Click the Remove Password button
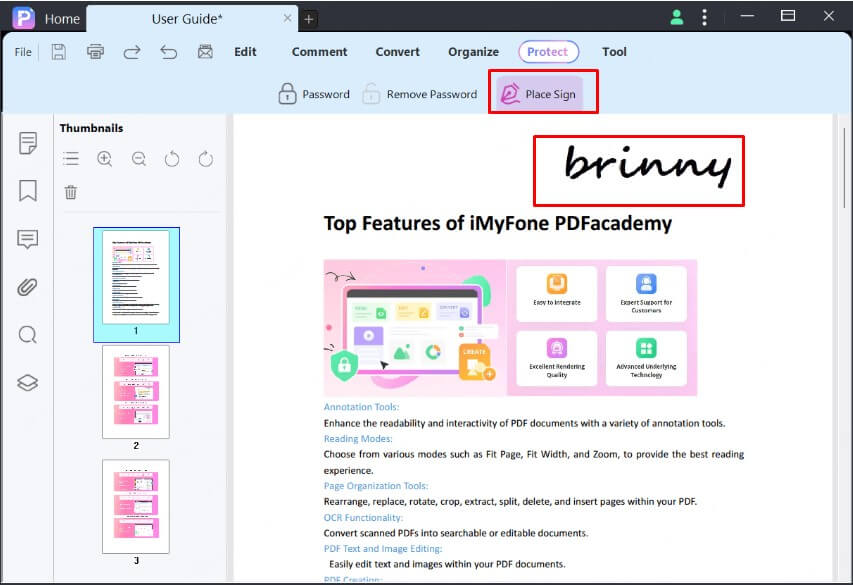 419,94
